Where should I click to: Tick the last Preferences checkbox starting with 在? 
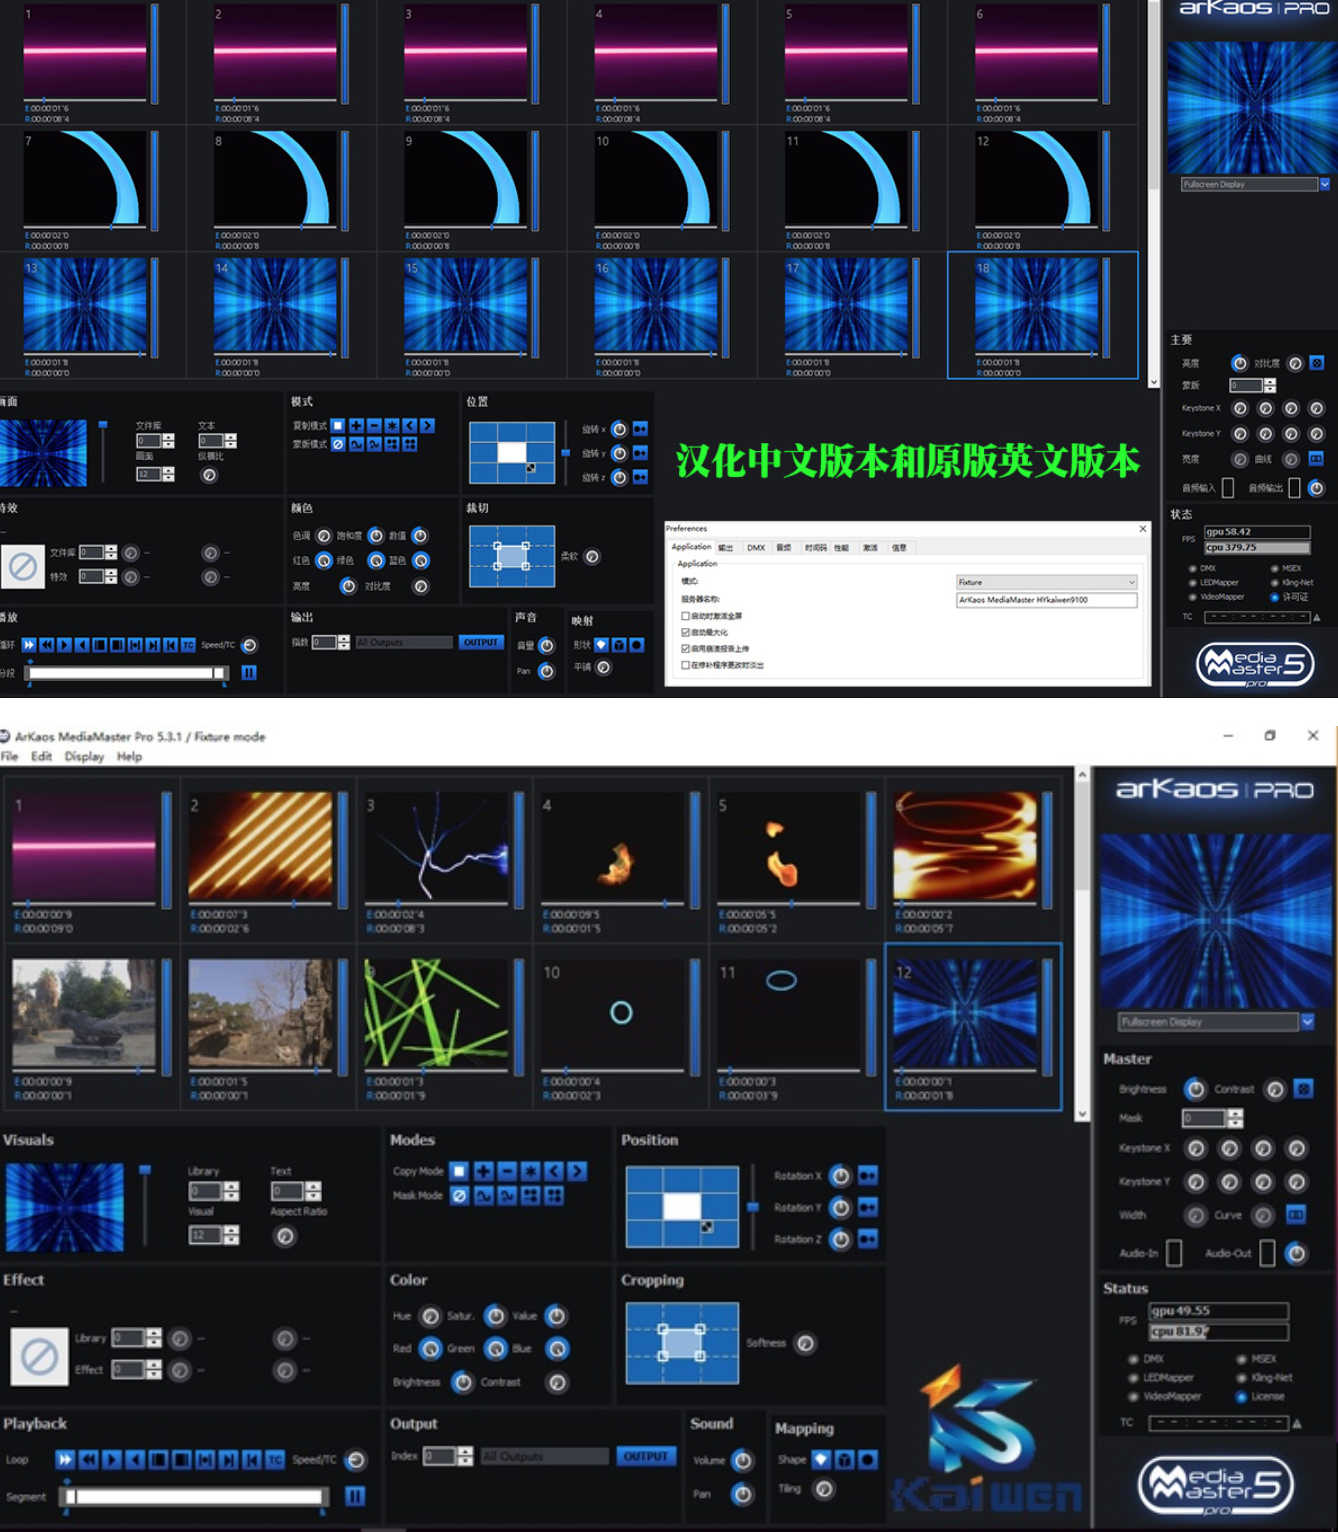pos(685,665)
